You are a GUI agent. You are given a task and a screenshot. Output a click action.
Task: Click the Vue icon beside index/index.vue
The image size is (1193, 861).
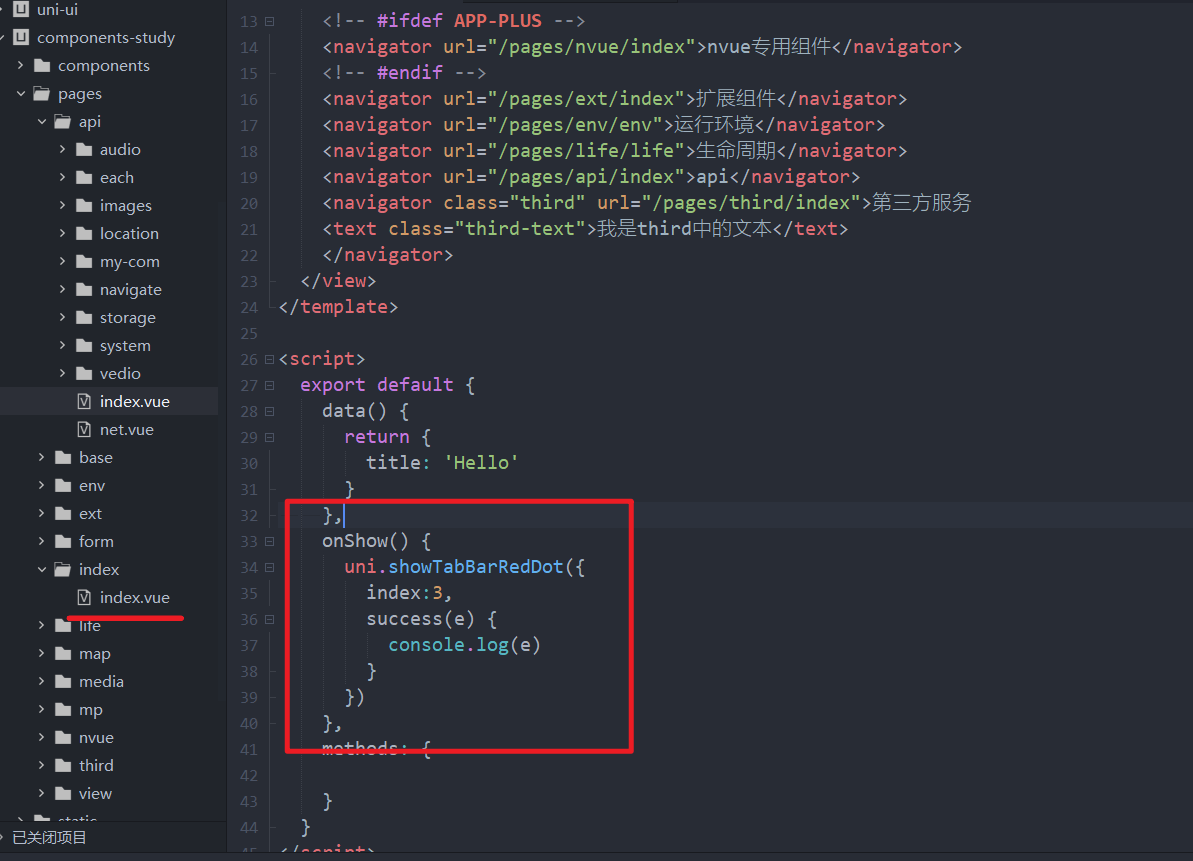[x=84, y=598]
